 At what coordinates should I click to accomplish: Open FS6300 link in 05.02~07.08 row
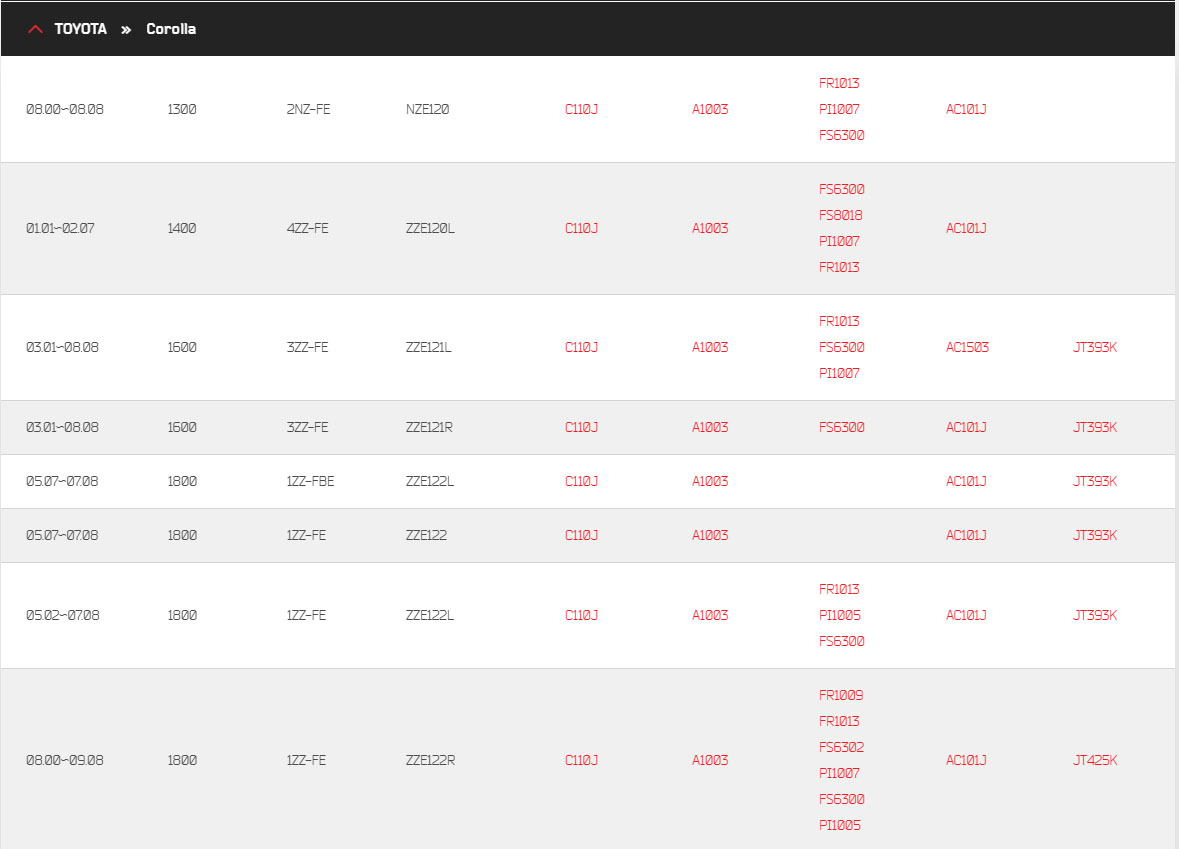point(841,642)
